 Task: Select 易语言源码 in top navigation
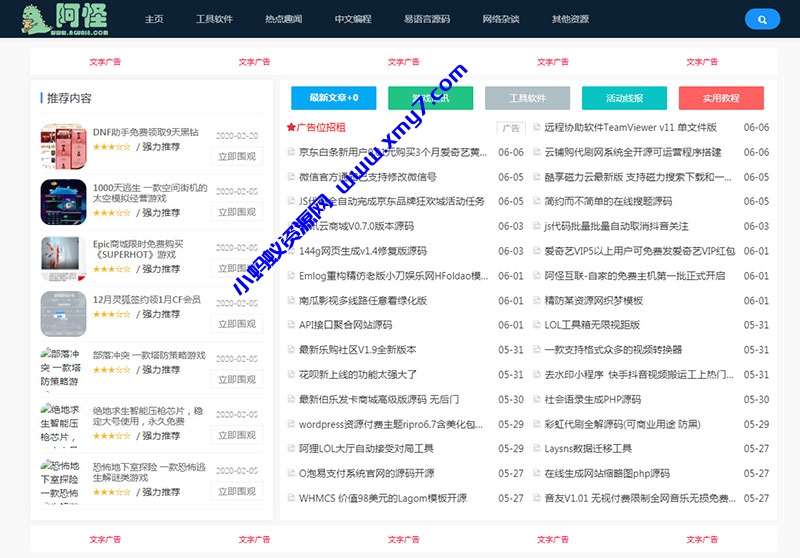pos(427,19)
